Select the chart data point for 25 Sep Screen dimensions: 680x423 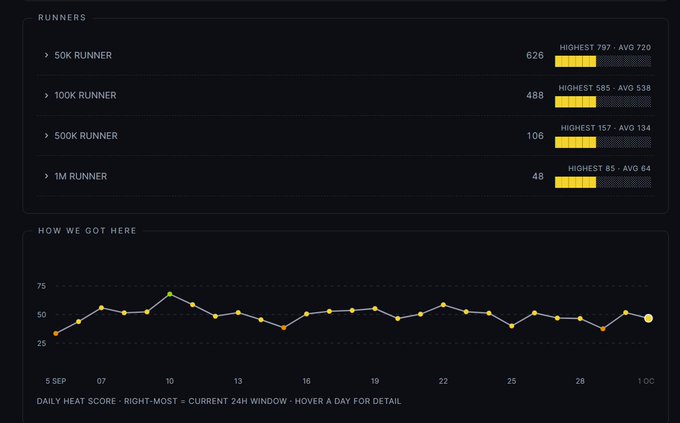(512, 326)
